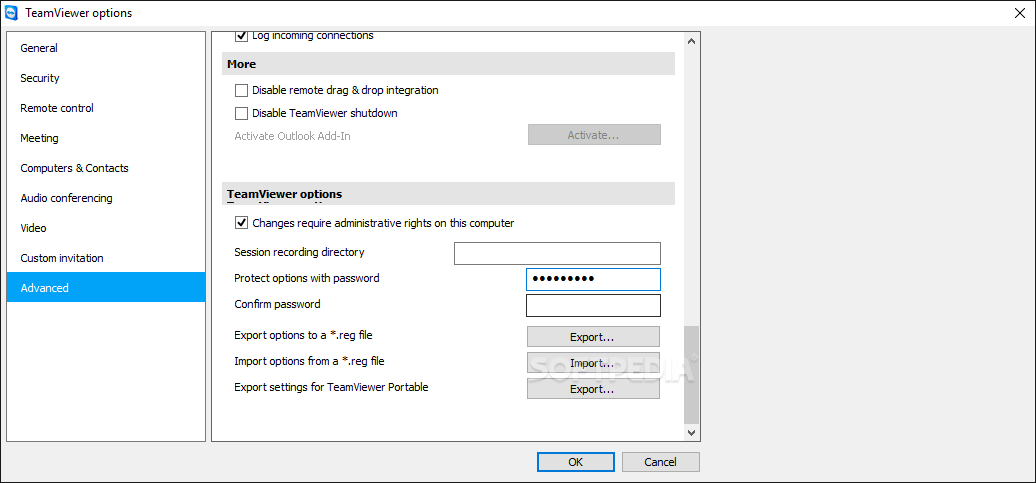This screenshot has height=483, width=1036.
Task: Select the Audio conferencing category
Action: pyautogui.click(x=106, y=198)
